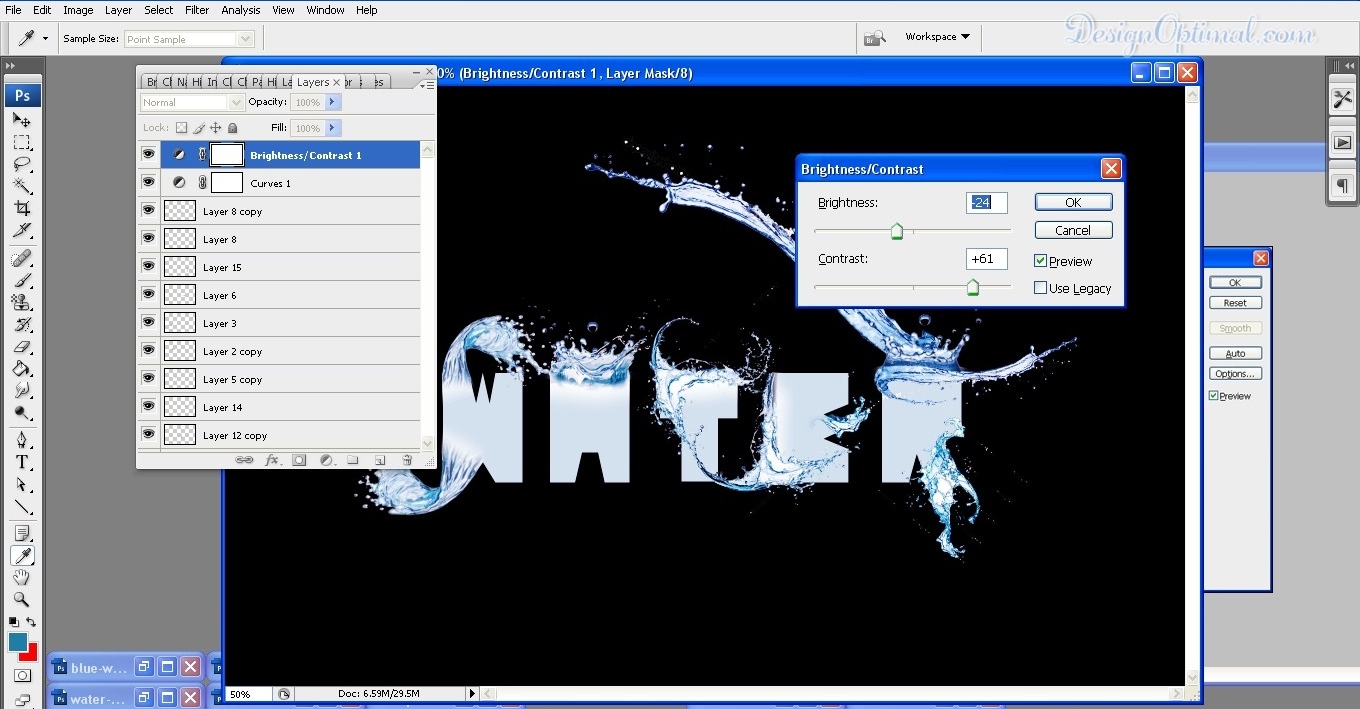Open the Eyedropper tool preset picker
This screenshot has width=1360, height=709.
click(46, 39)
